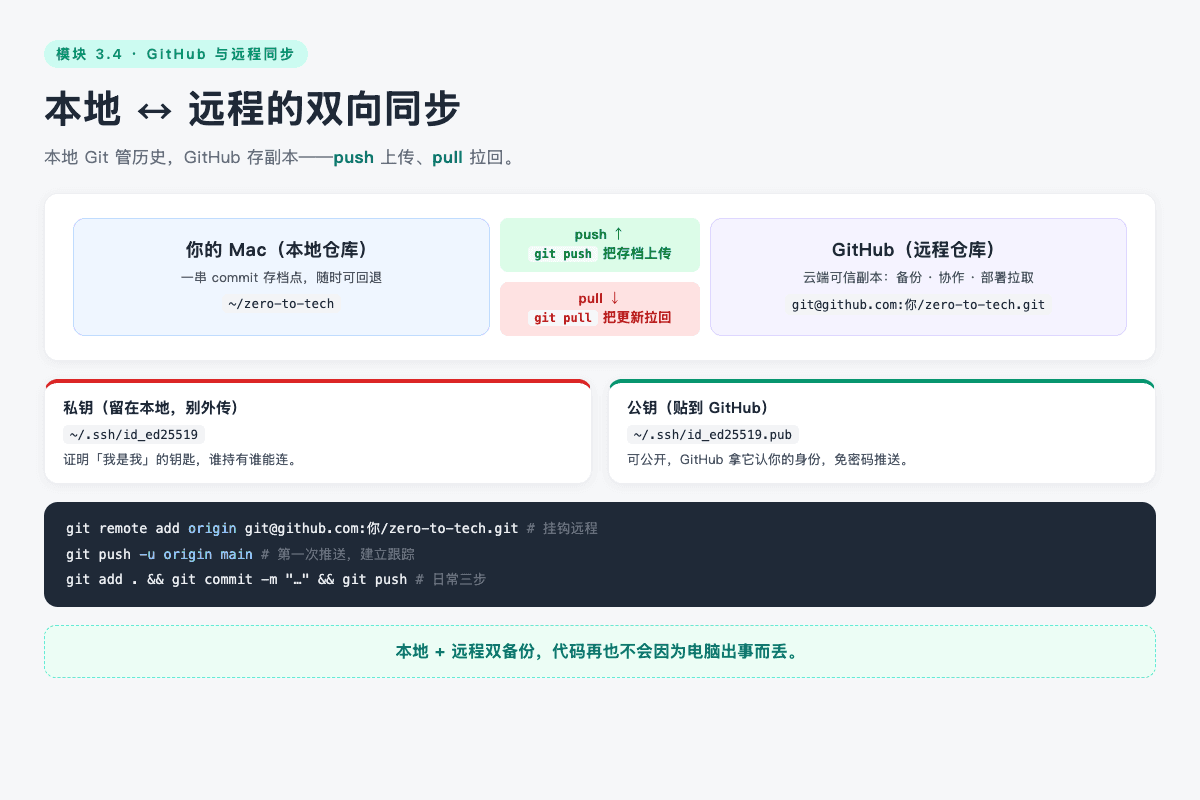Click the '私钥（留在本地，别外传）' heading
Screen dimensions: 1200x800
point(151,408)
